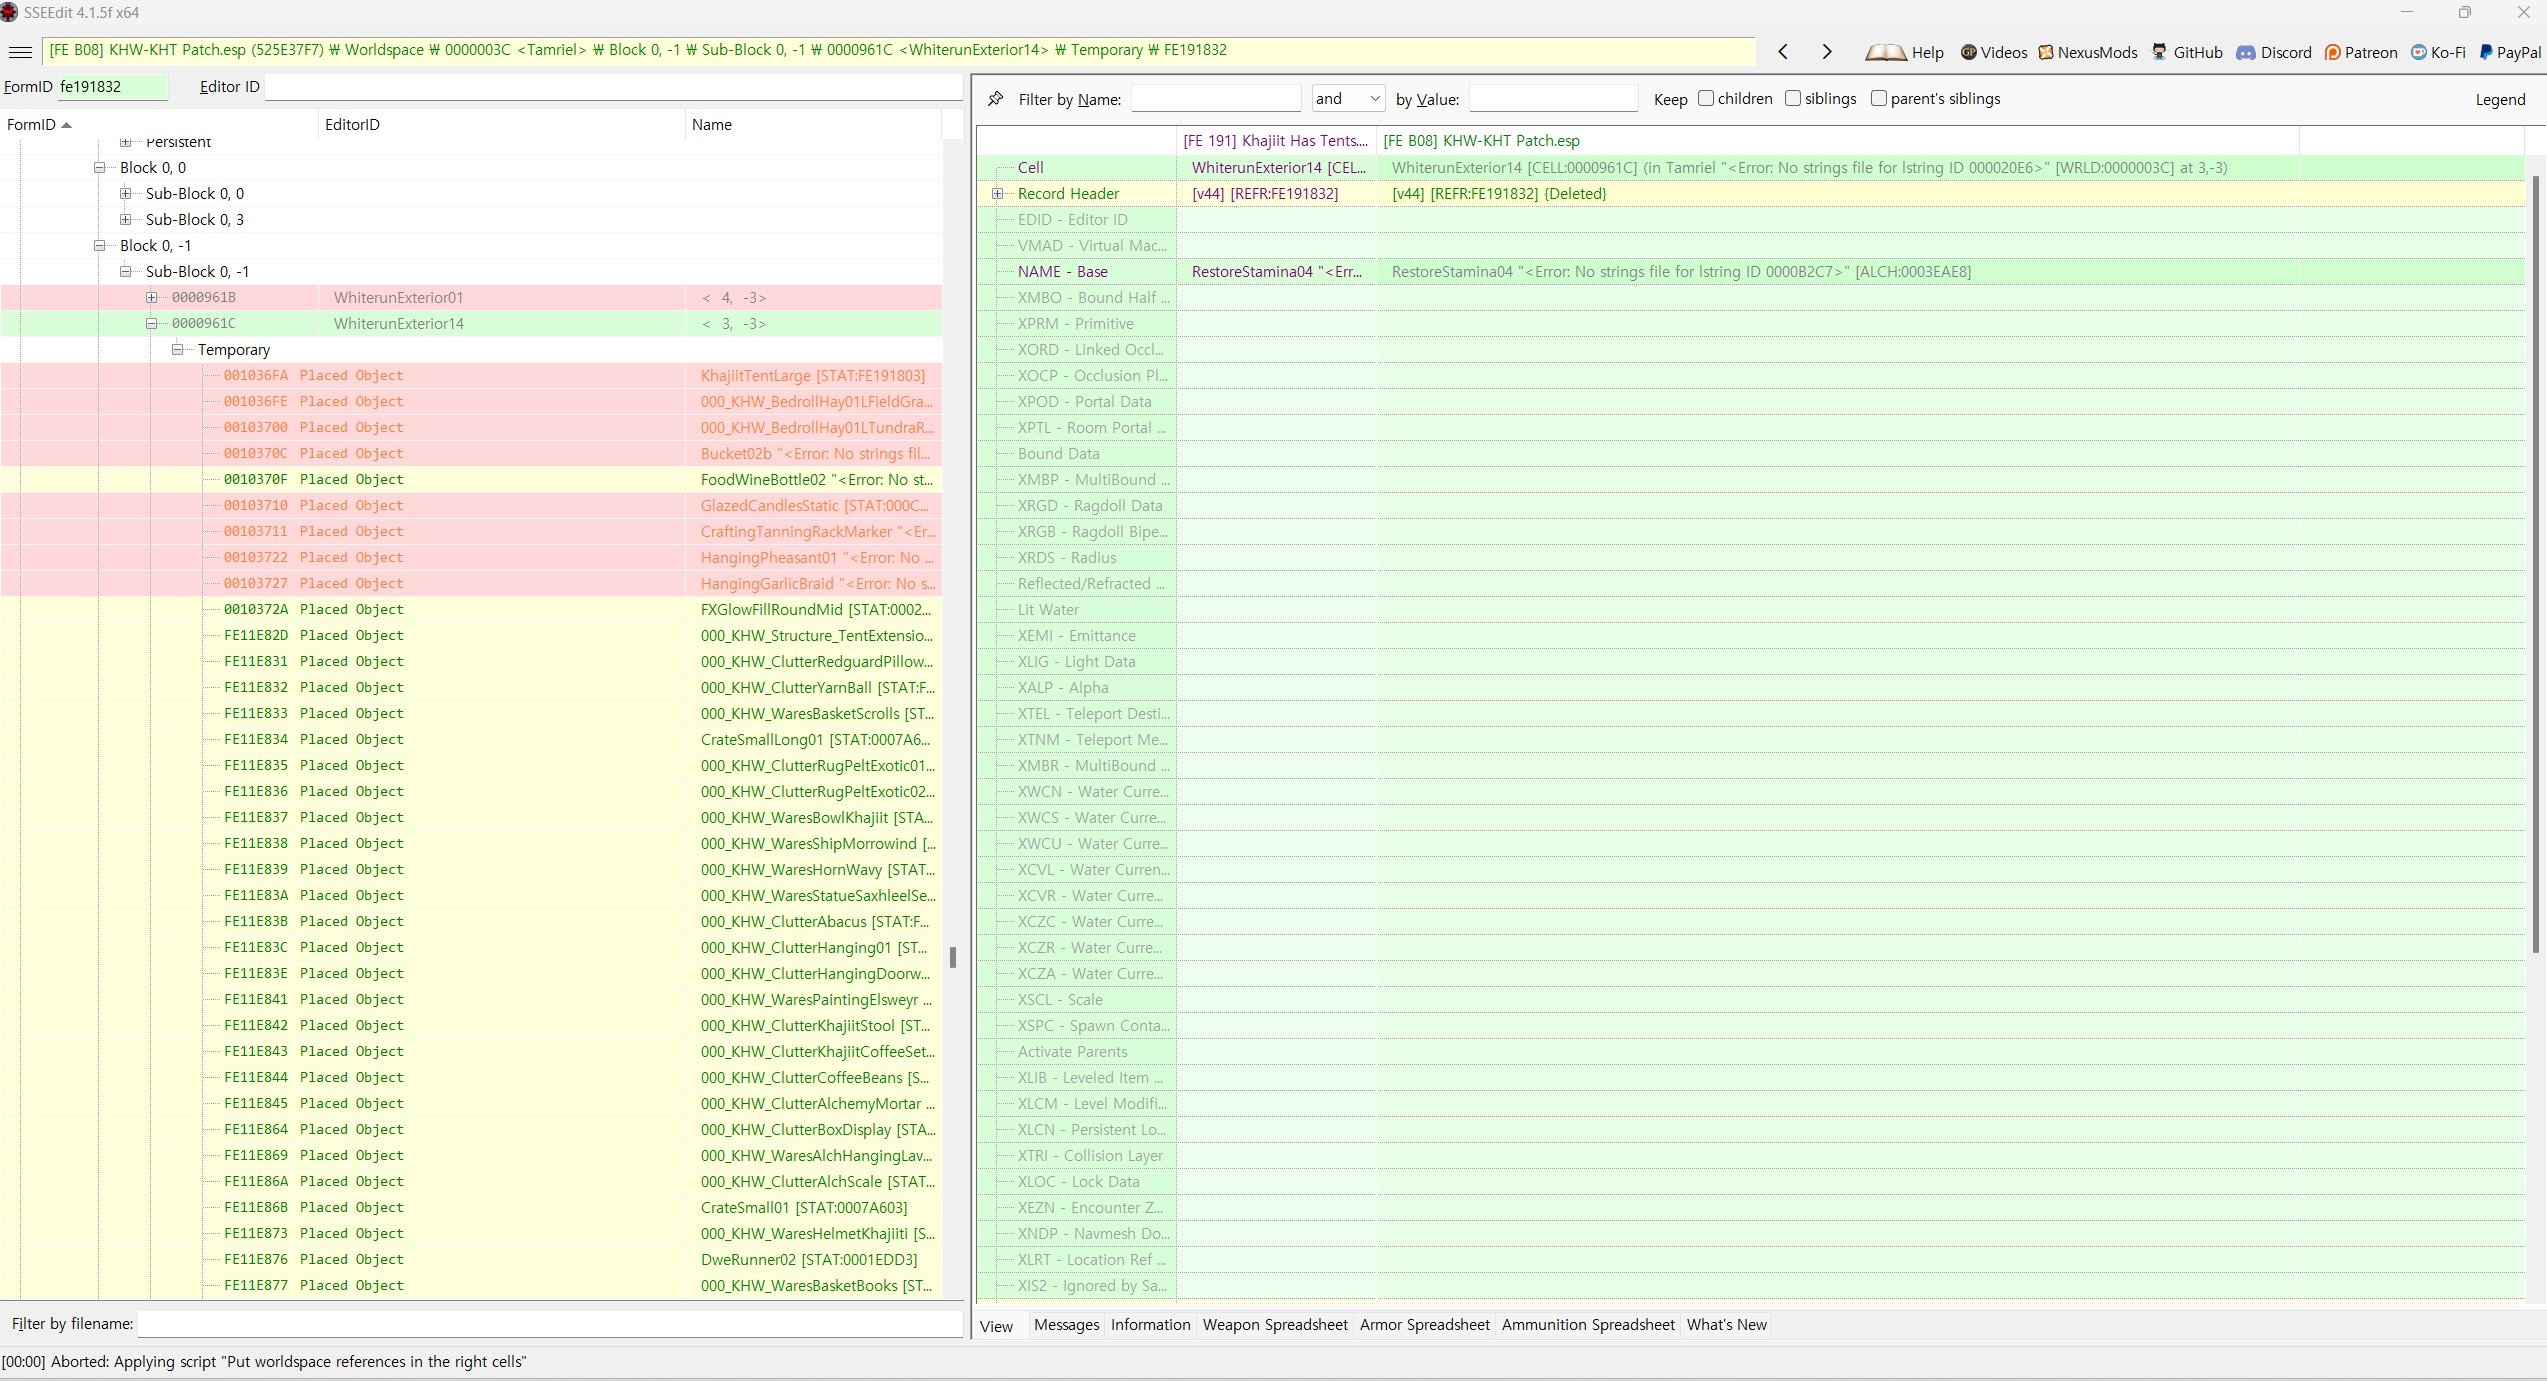
Task: Open Help book icon
Action: [x=1886, y=52]
